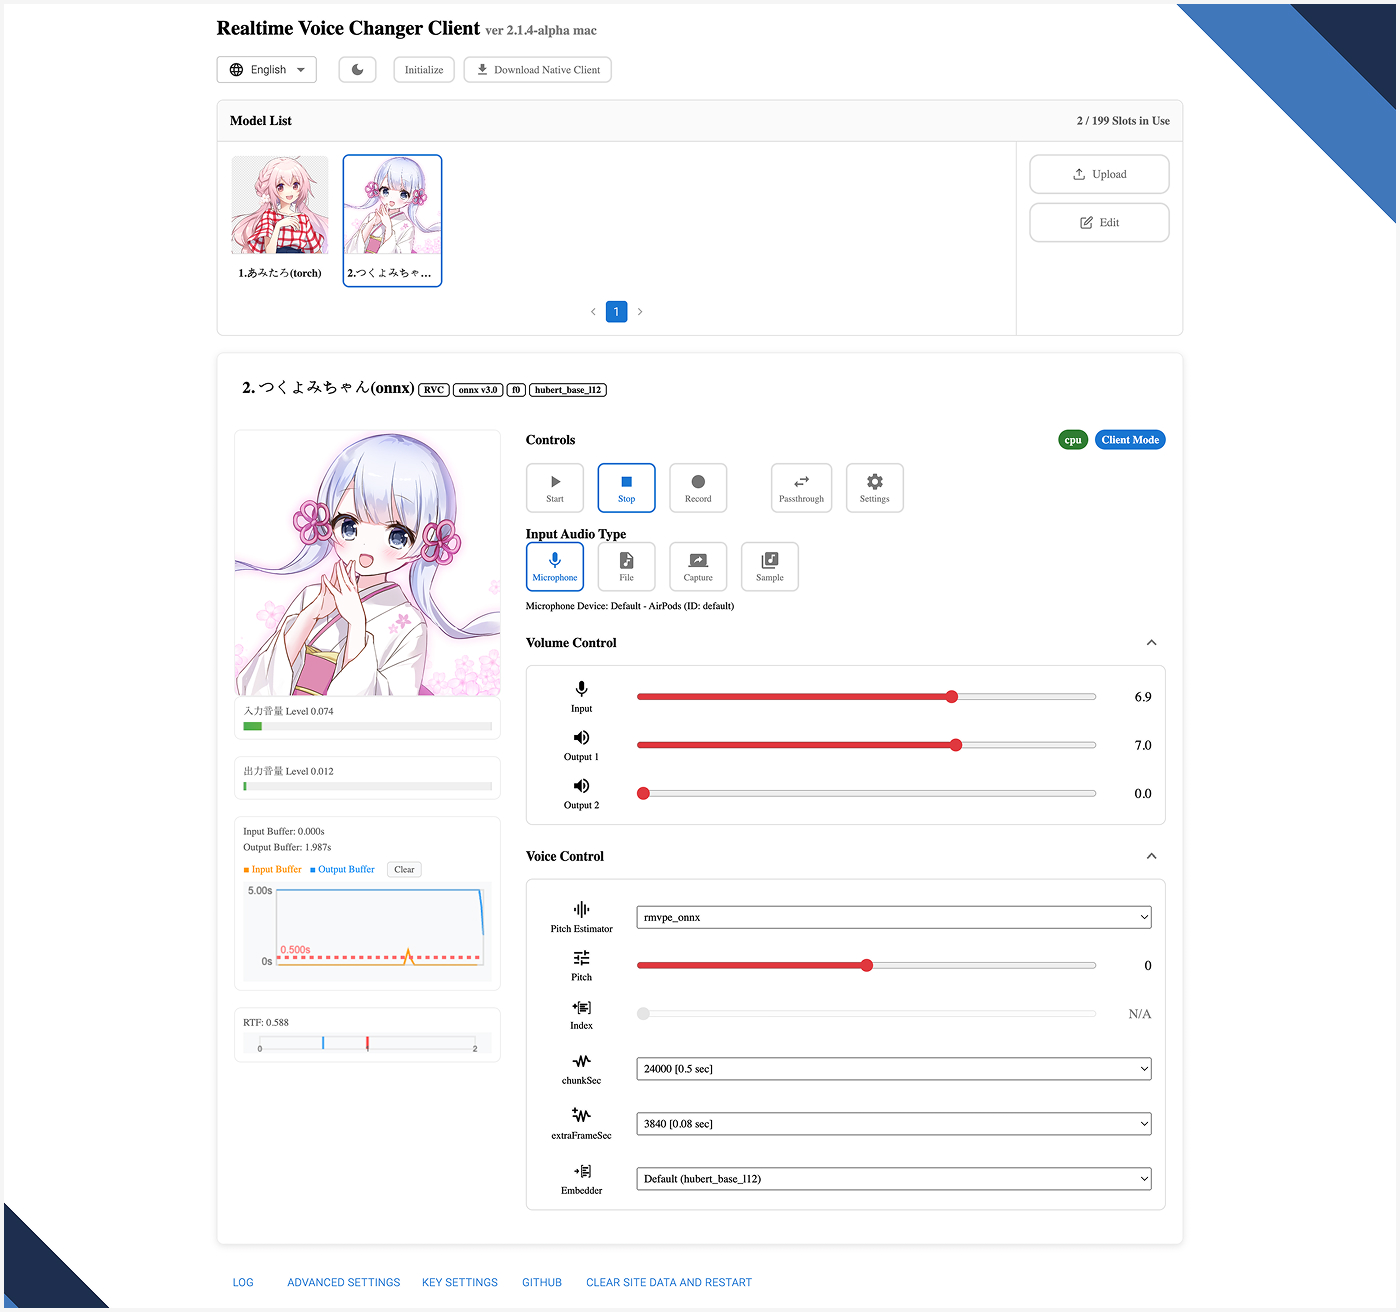
Task: Toggle dark mode with moon button
Action: (357, 70)
